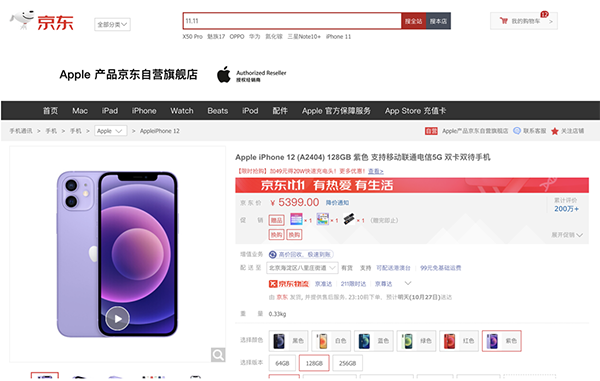Click the 三星Note10+ hot search link

pos(304,37)
